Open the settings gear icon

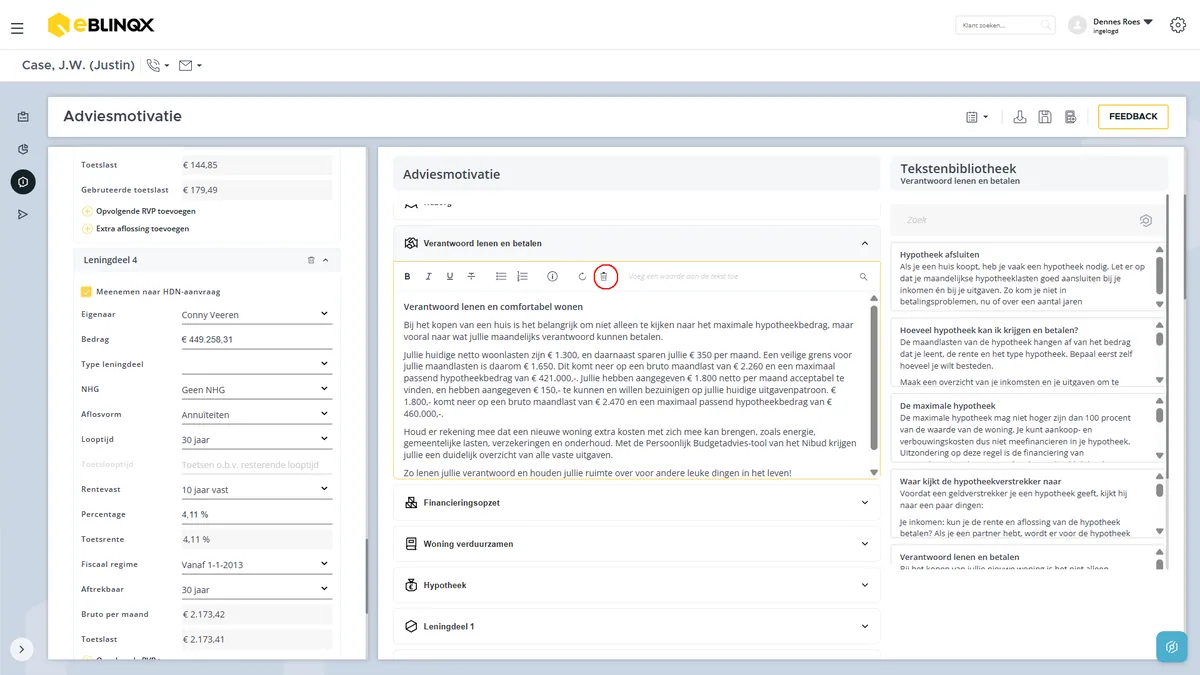pyautogui.click(x=1178, y=26)
